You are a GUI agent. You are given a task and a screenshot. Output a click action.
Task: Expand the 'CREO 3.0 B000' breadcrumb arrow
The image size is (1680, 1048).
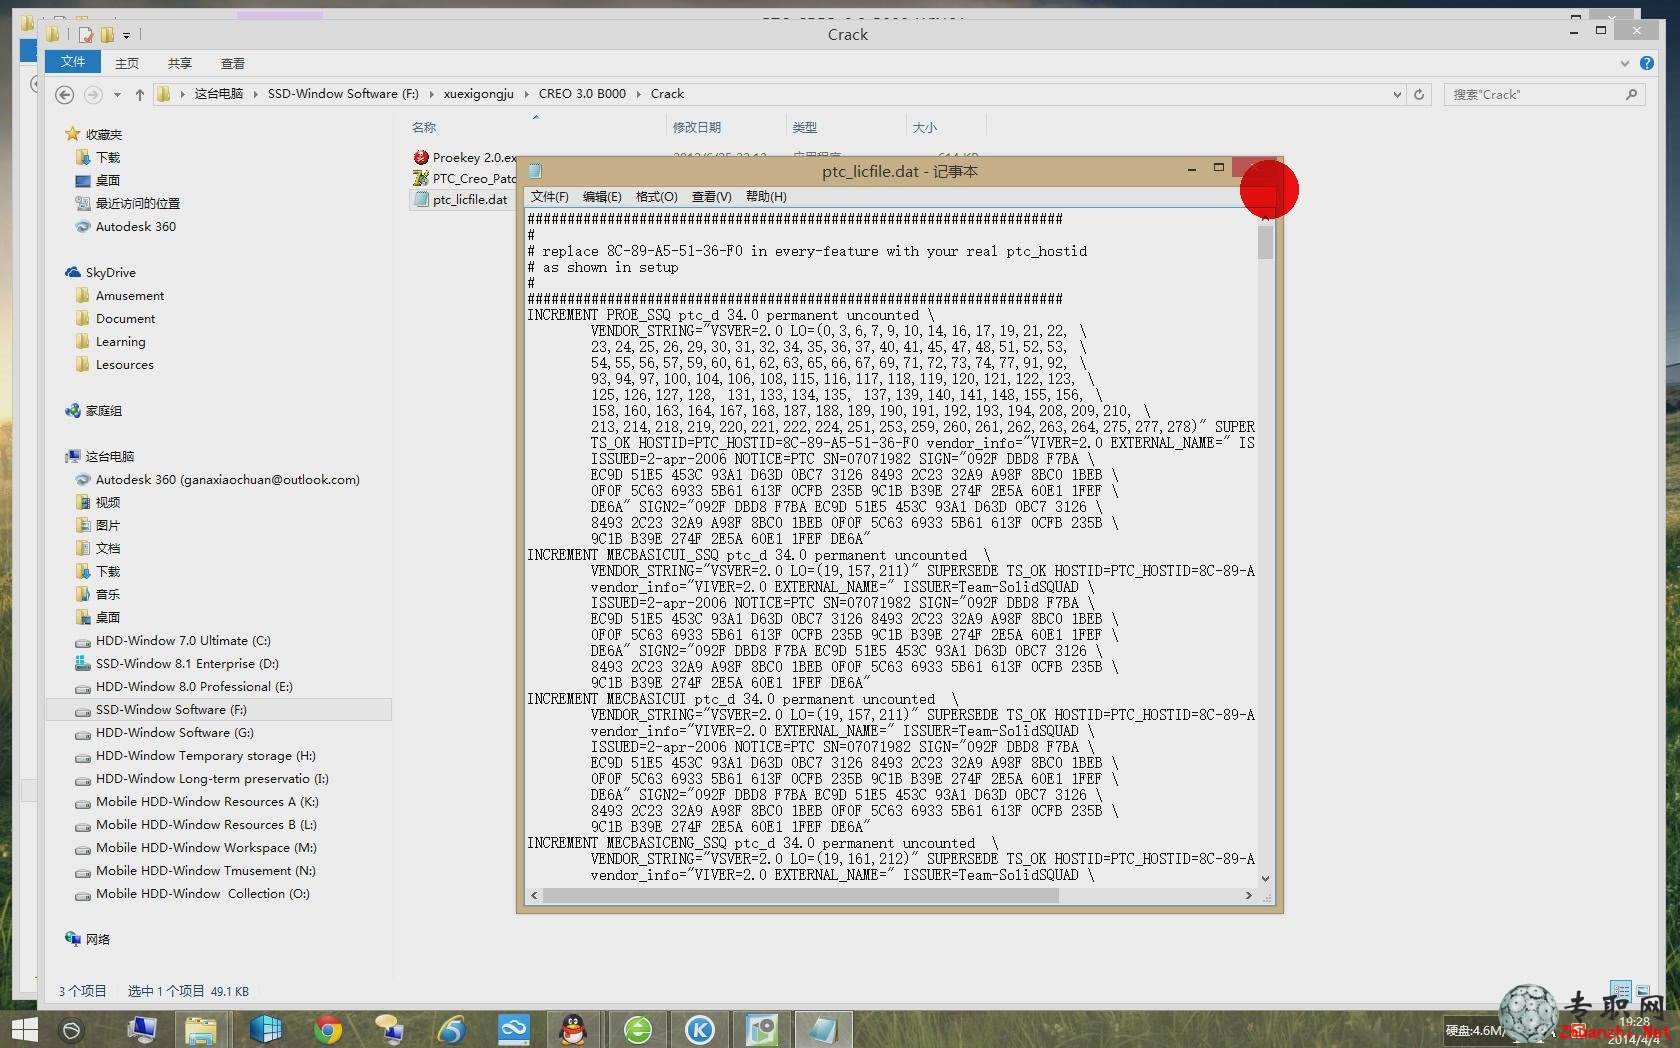638,94
